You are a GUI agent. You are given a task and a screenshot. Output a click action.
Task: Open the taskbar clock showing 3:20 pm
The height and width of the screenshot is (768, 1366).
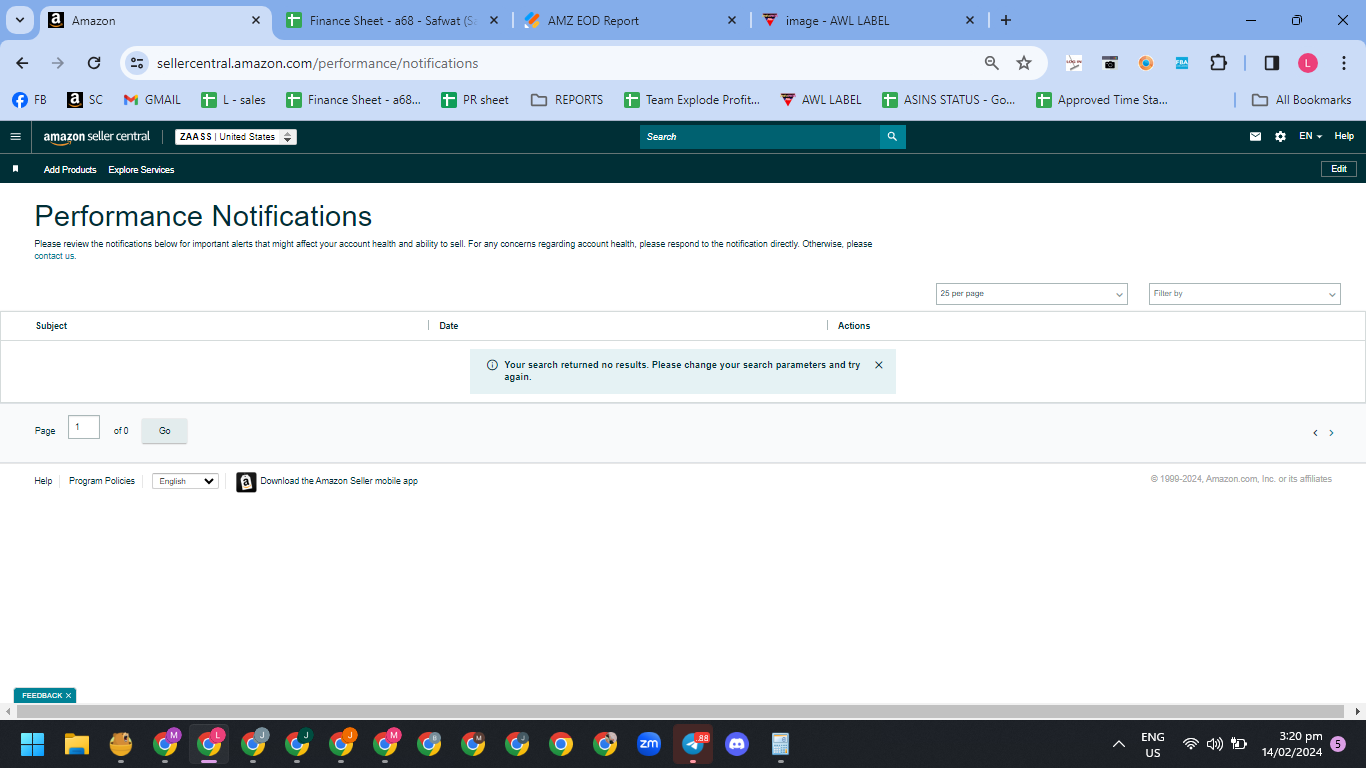tap(1292, 744)
